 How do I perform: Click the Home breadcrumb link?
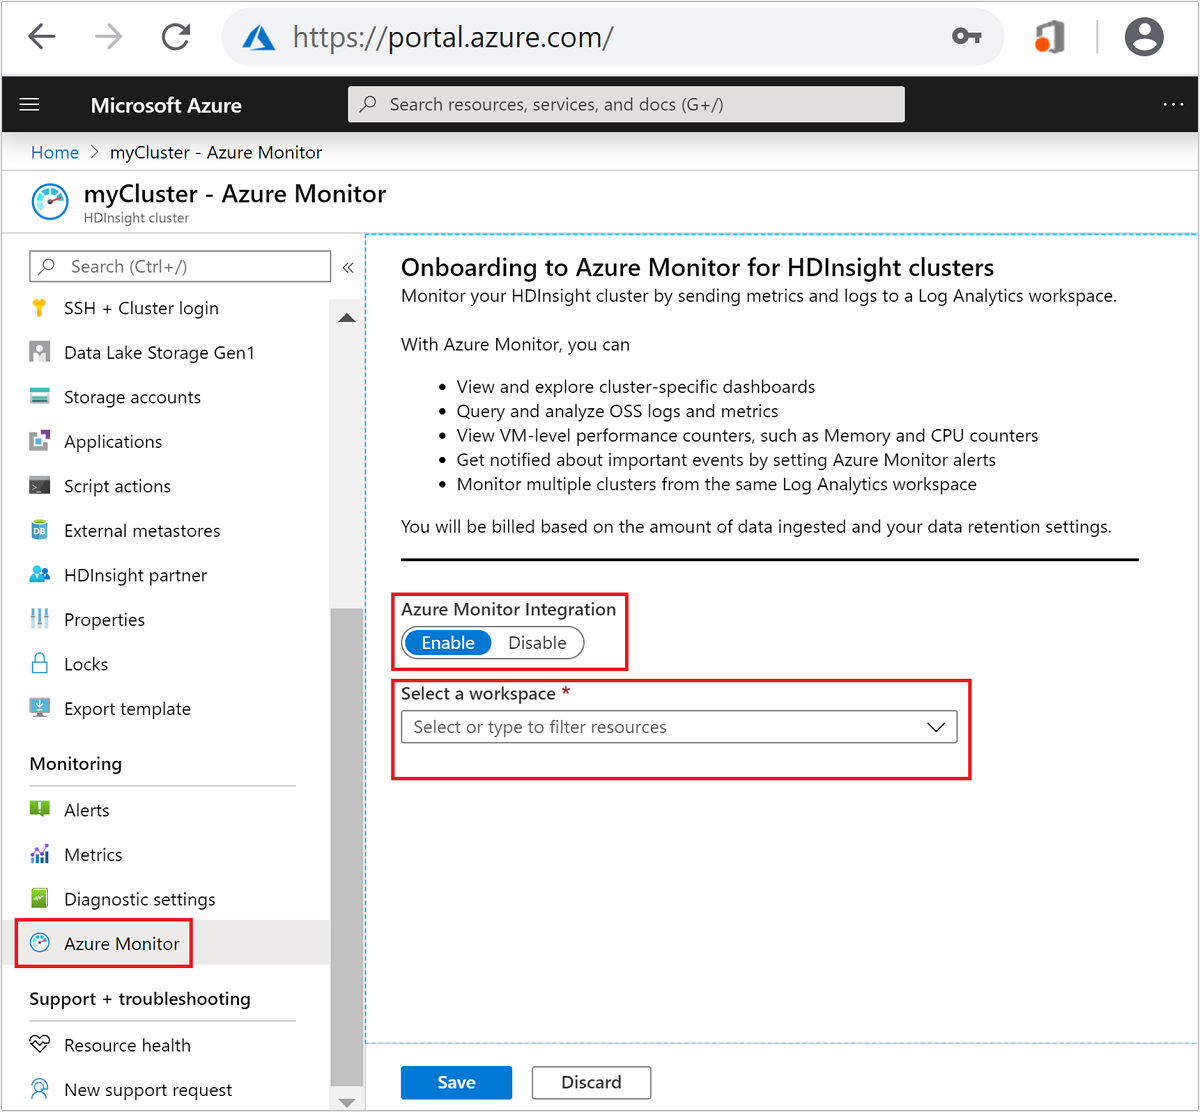[55, 152]
